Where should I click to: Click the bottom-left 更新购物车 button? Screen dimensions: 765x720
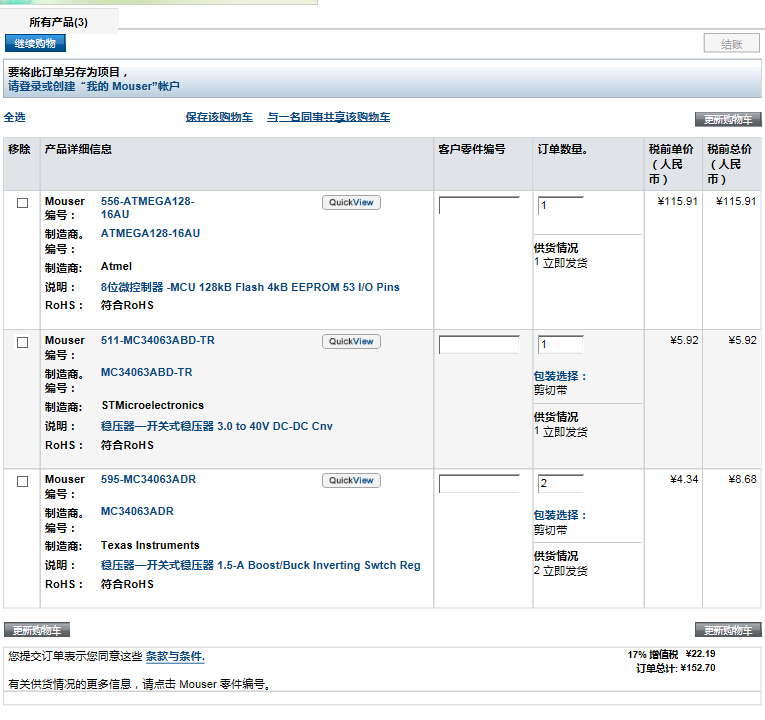[37, 630]
